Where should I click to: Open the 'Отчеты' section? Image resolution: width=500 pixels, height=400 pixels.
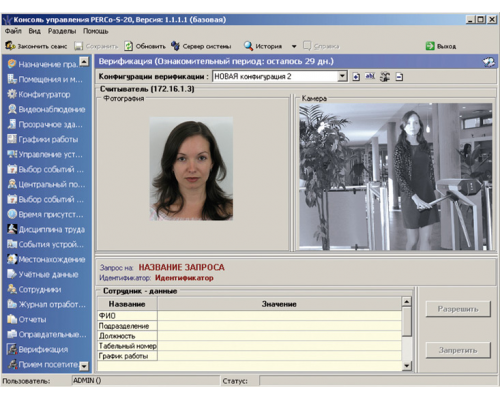pyautogui.click(x=27, y=319)
